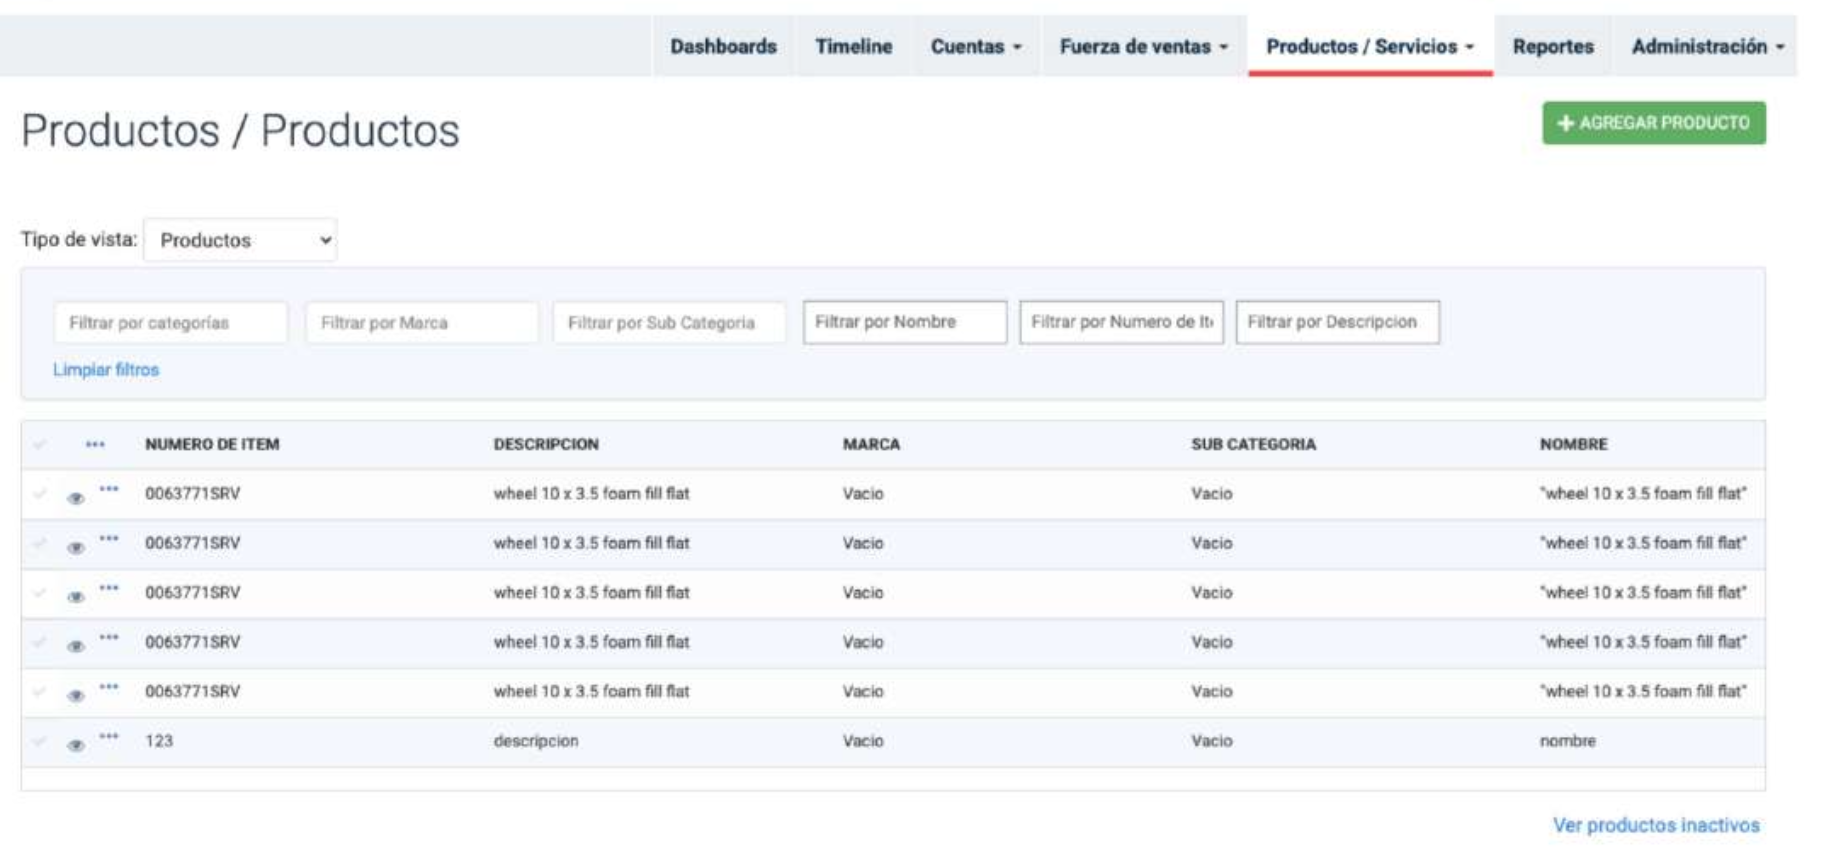Image resolution: width=1848 pixels, height=864 pixels.
Task: Open the Dashboards tab
Action: (723, 47)
